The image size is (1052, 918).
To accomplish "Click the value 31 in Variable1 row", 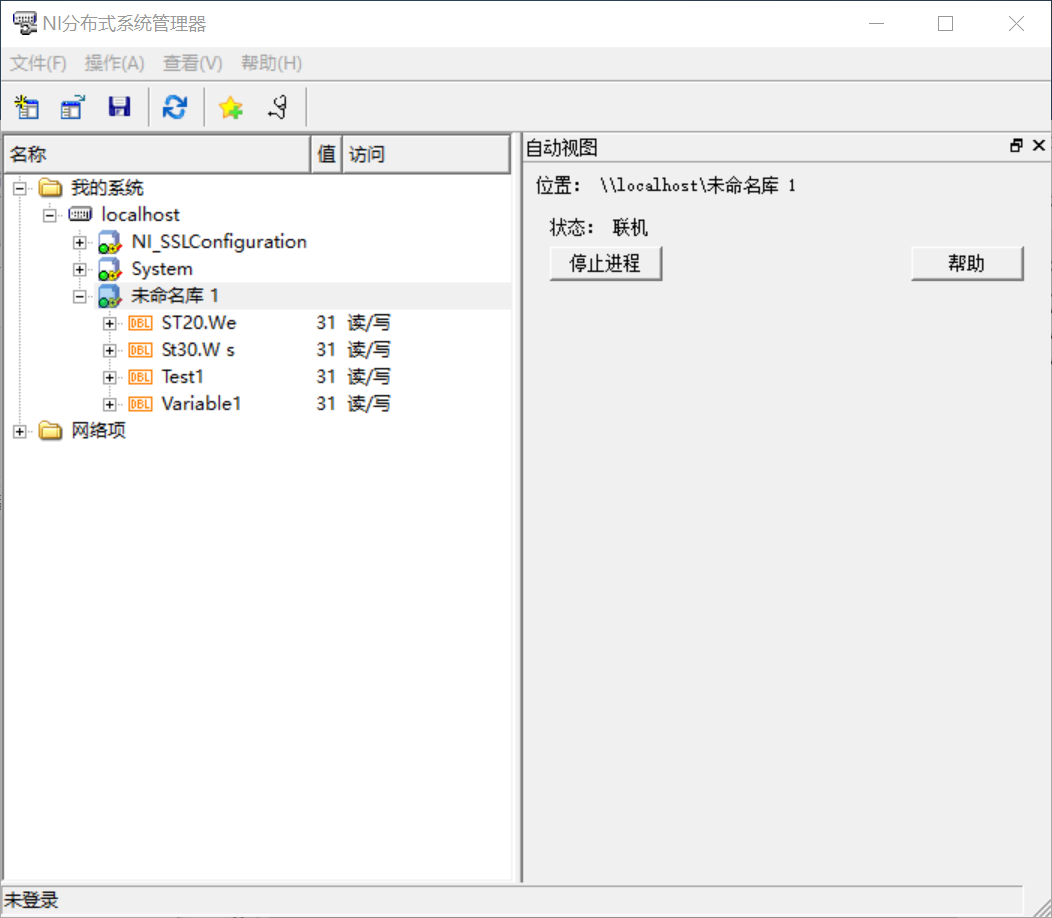I will [x=326, y=403].
